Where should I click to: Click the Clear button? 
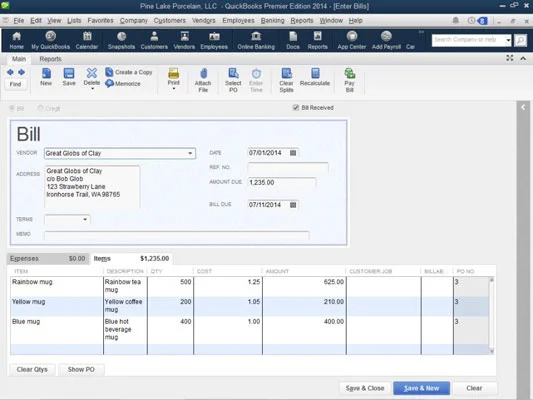coord(474,388)
